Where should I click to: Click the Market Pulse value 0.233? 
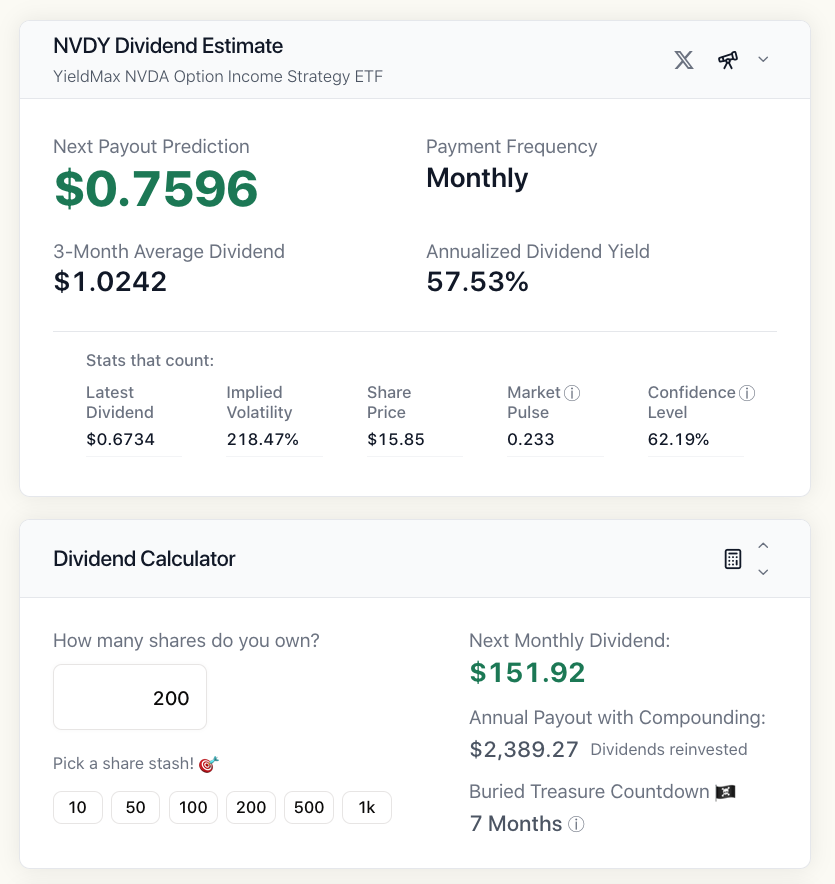[531, 439]
